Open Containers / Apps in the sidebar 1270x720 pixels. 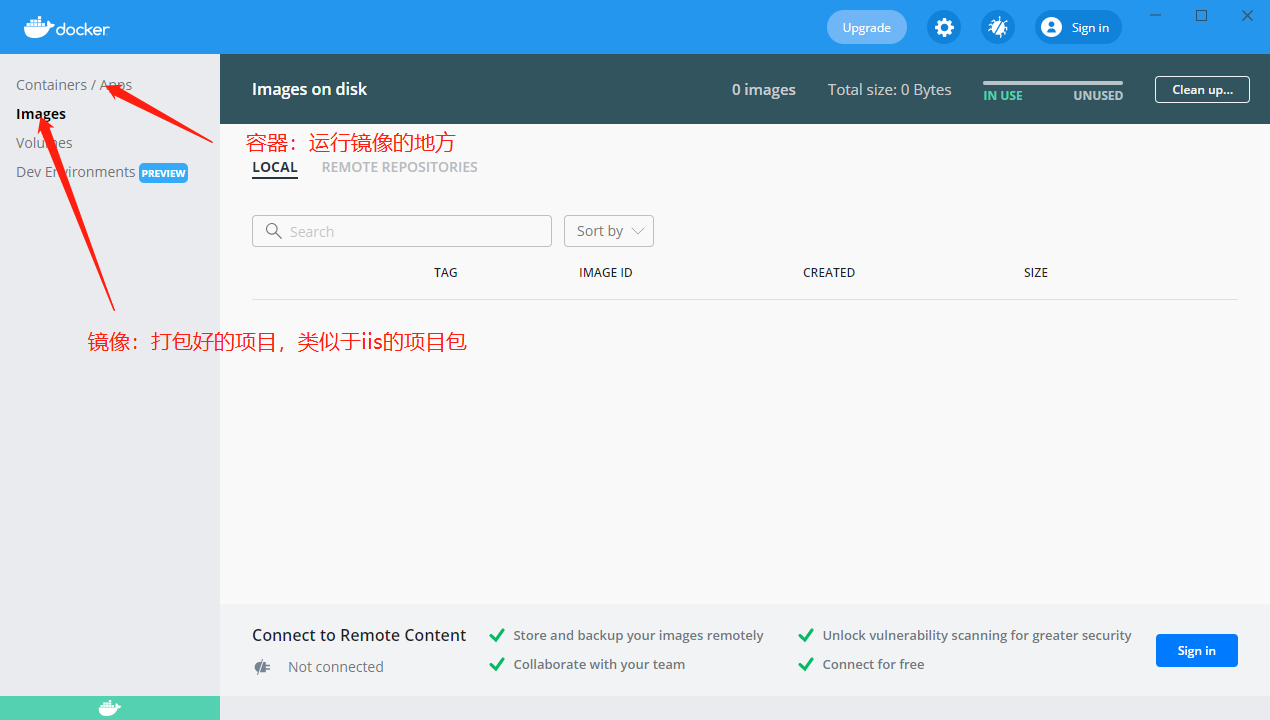tap(74, 85)
